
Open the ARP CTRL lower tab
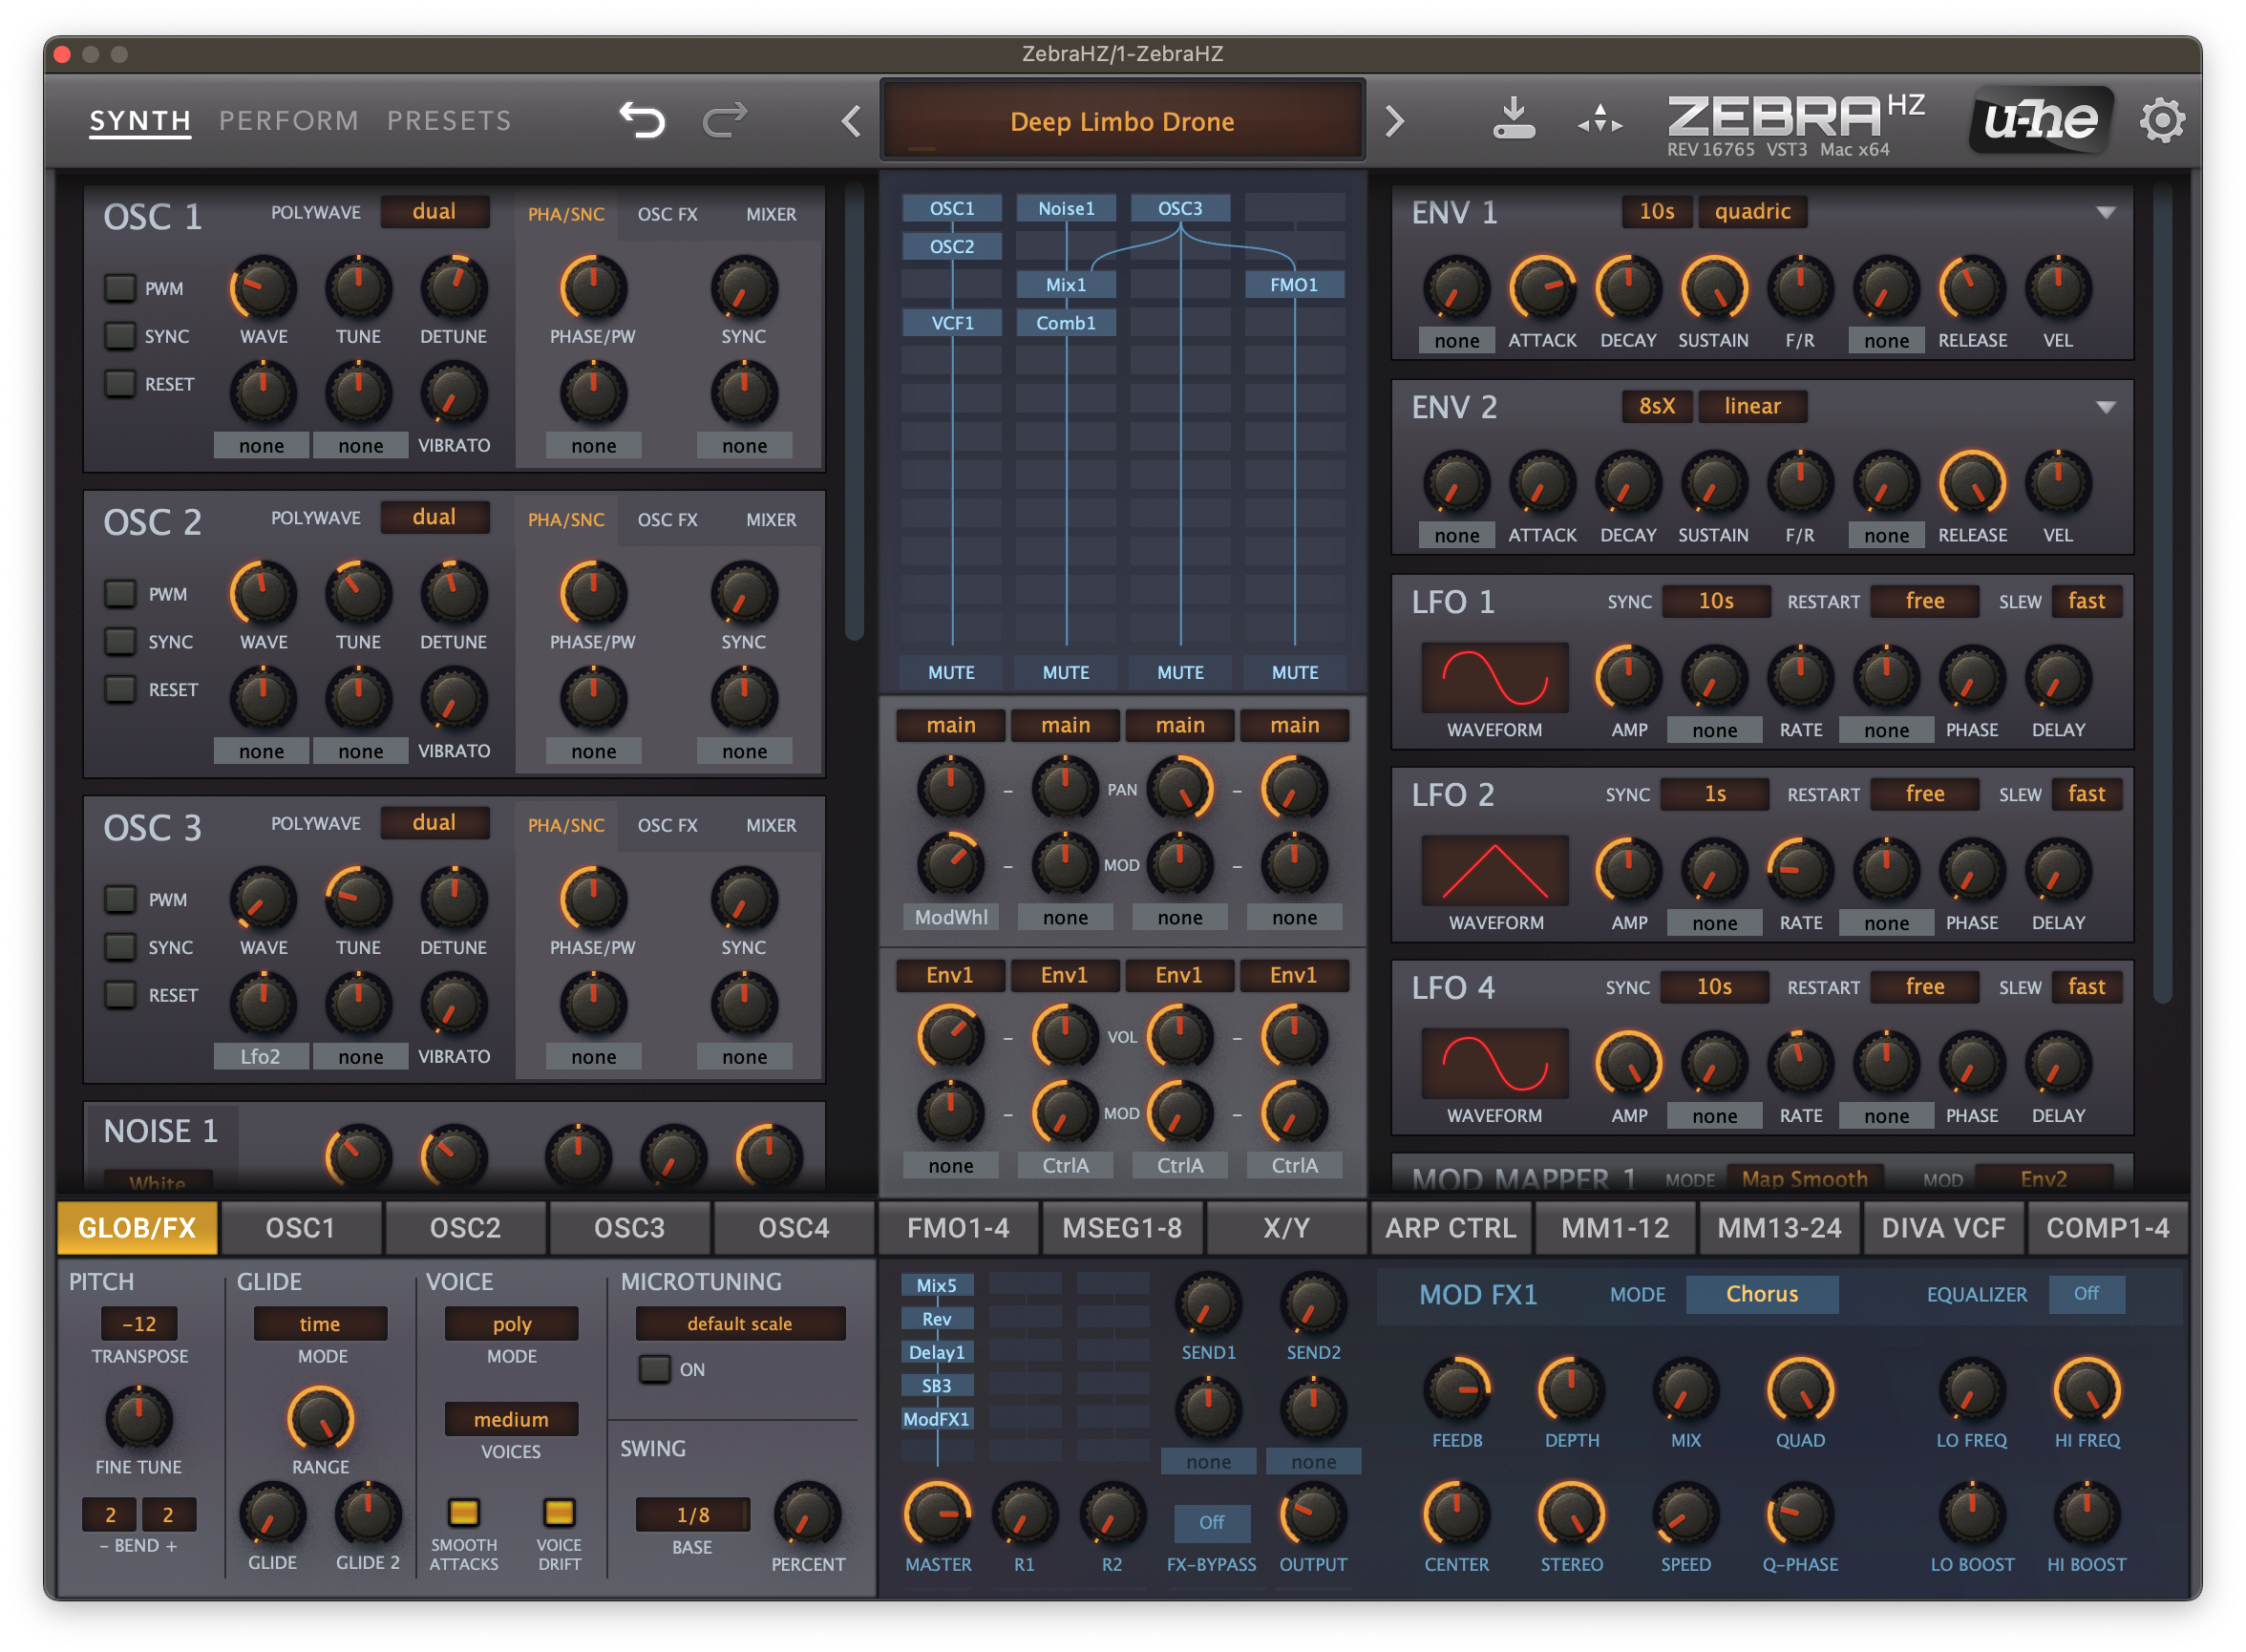click(x=1451, y=1228)
